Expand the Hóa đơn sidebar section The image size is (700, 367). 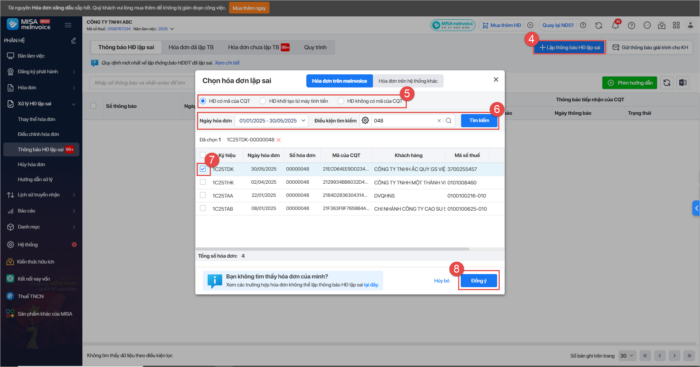[41, 88]
